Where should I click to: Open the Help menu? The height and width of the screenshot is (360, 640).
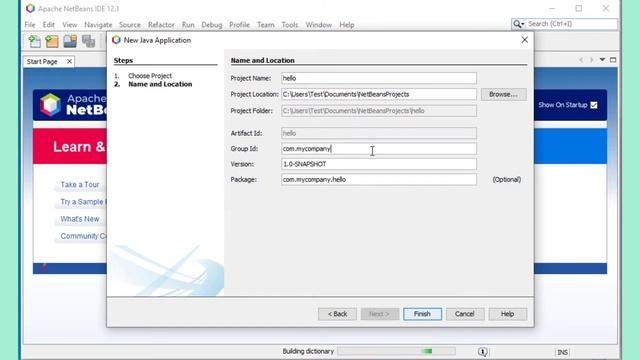[347, 25]
